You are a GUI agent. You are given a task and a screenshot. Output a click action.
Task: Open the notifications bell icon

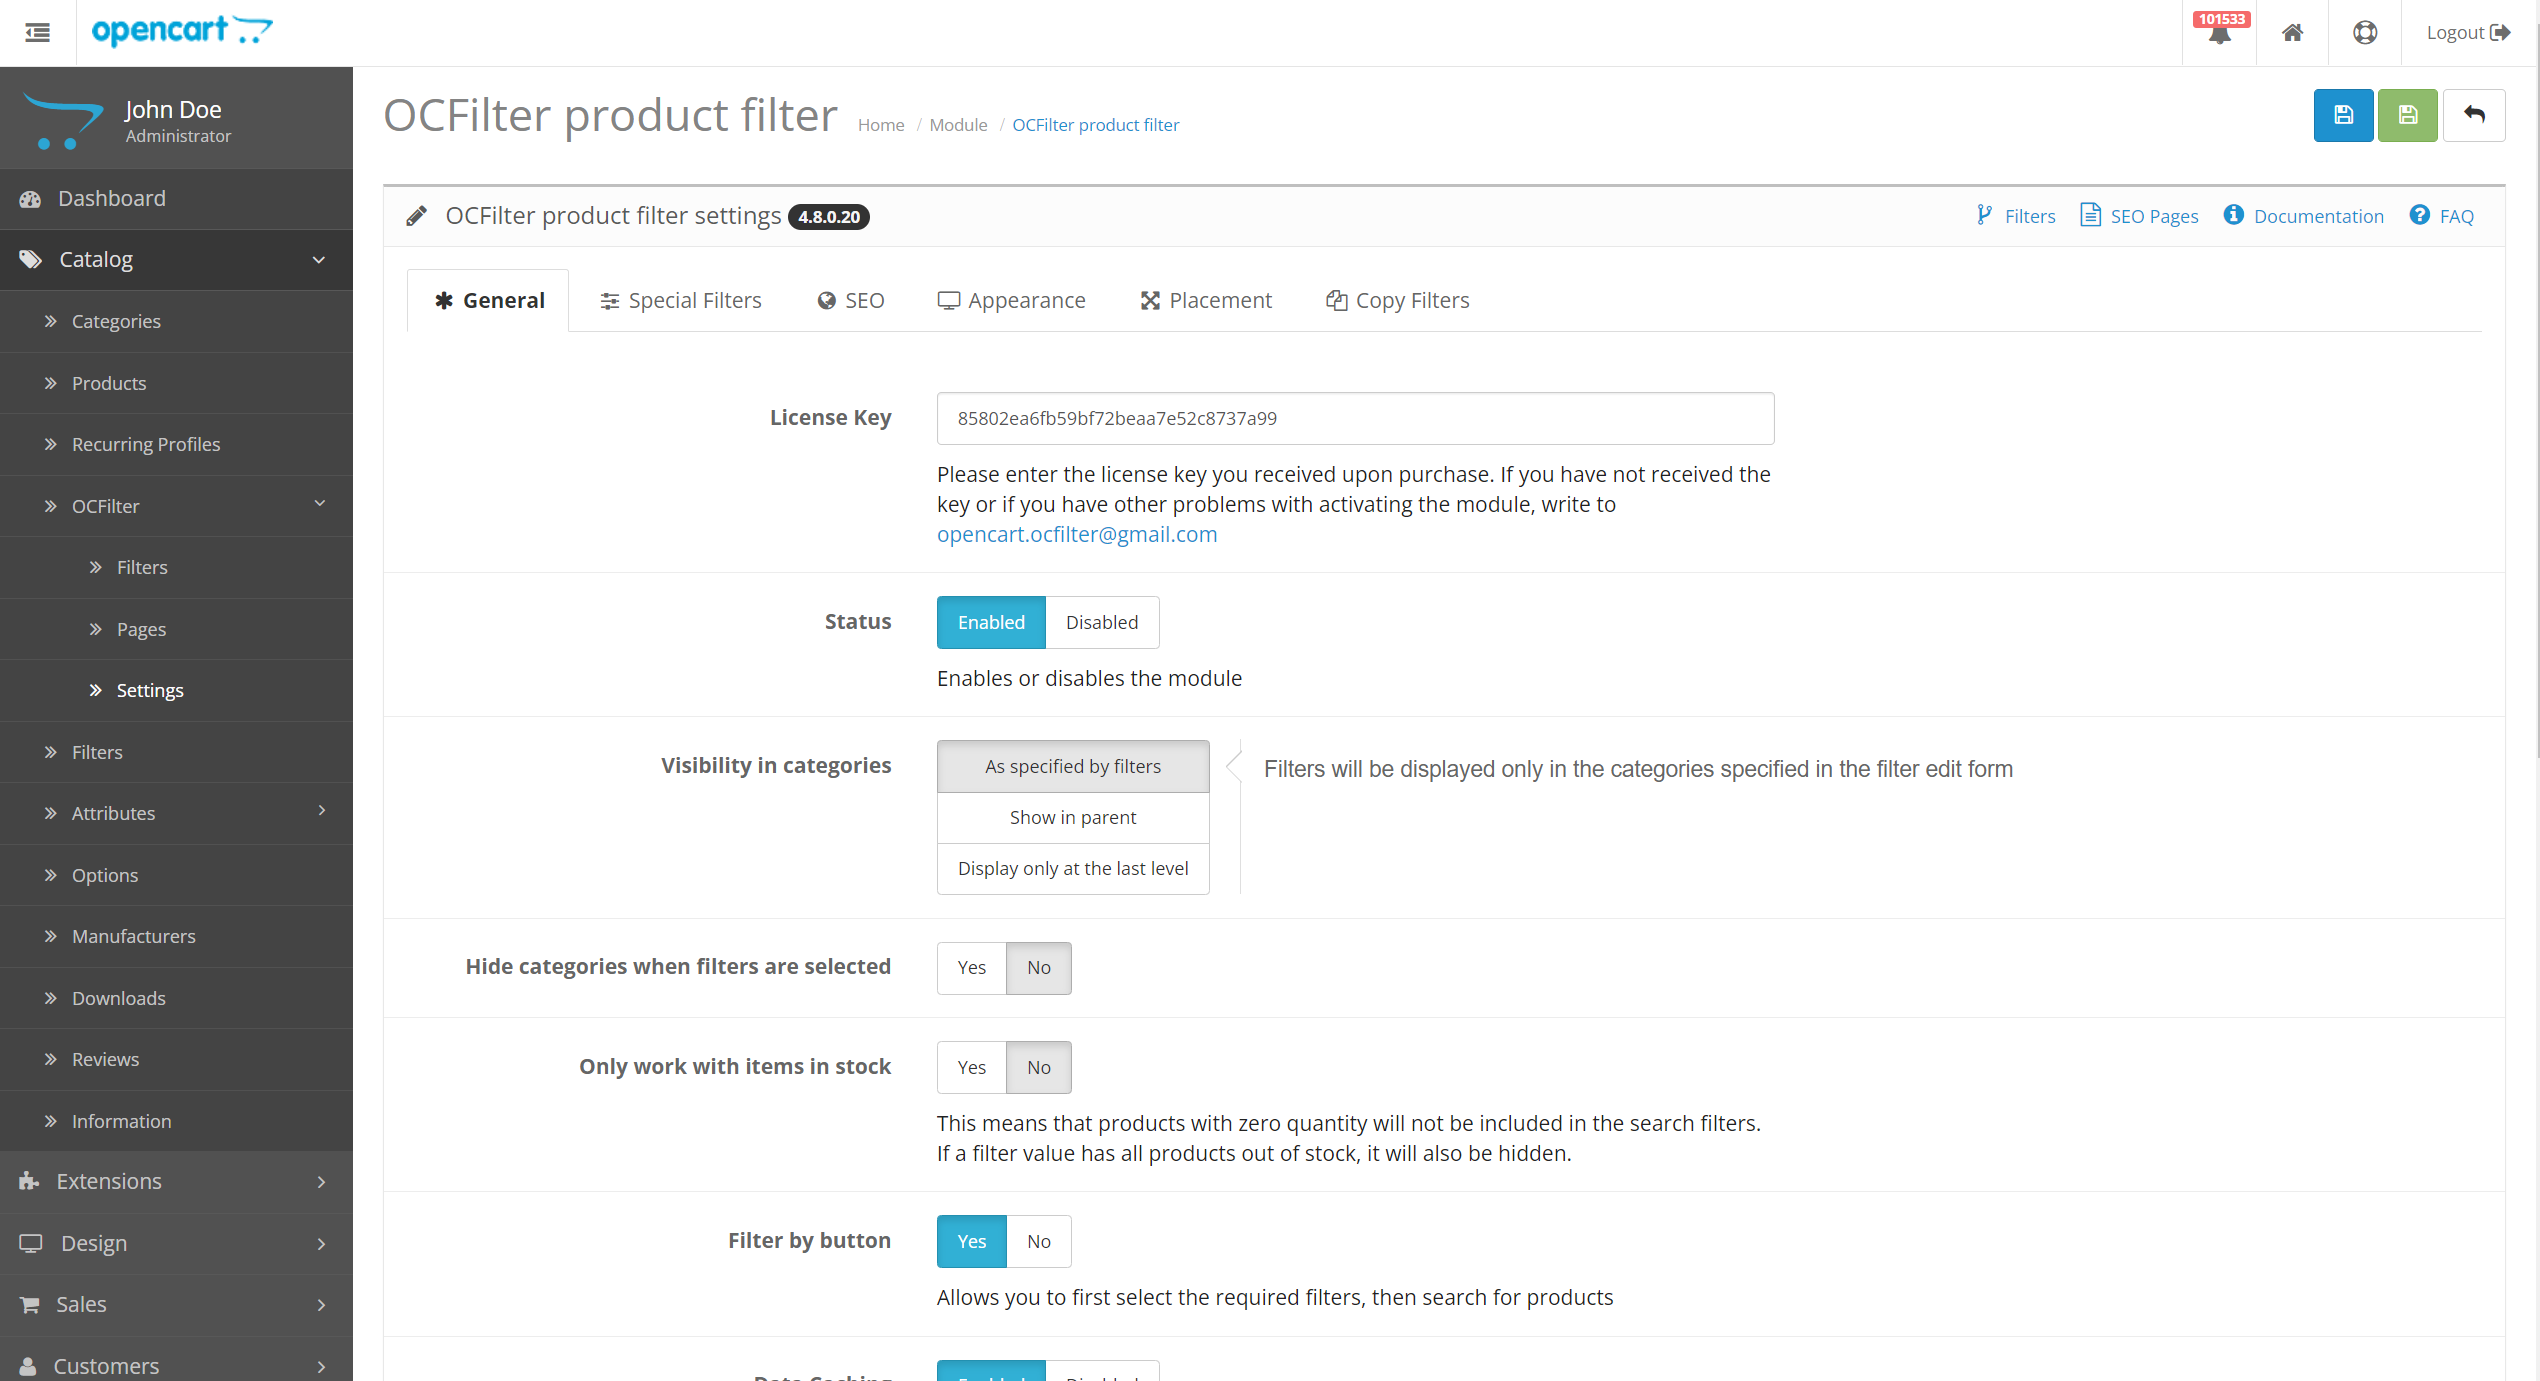(x=2219, y=32)
